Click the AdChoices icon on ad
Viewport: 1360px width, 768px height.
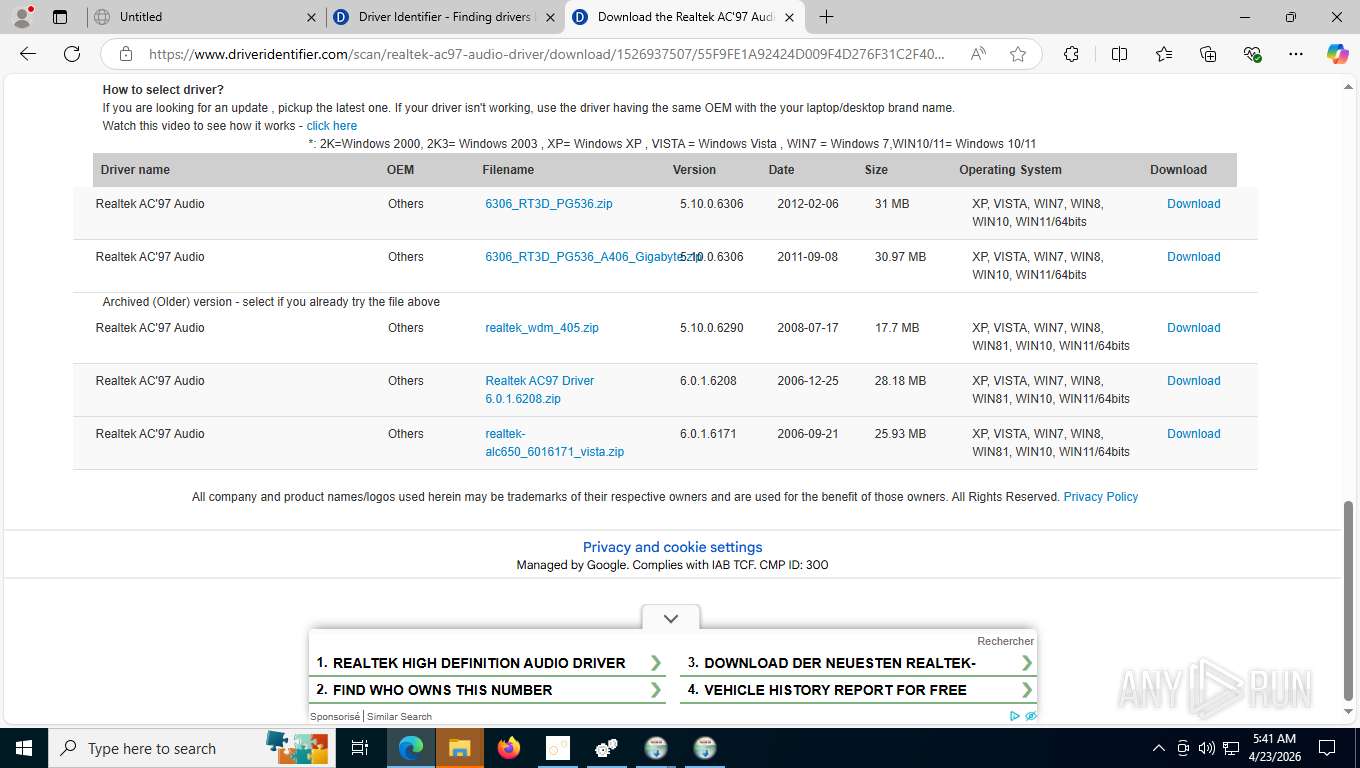[x=1015, y=716]
